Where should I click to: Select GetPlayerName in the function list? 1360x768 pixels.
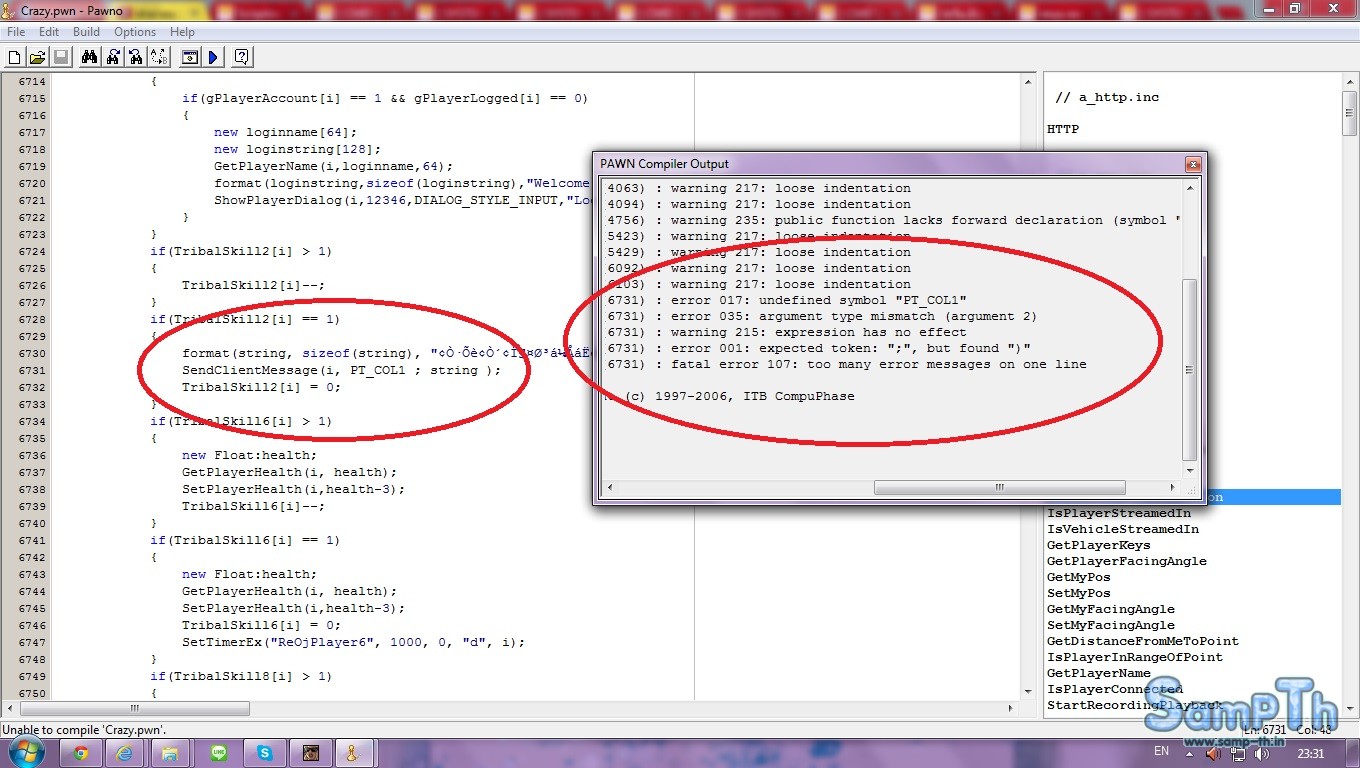click(1098, 673)
